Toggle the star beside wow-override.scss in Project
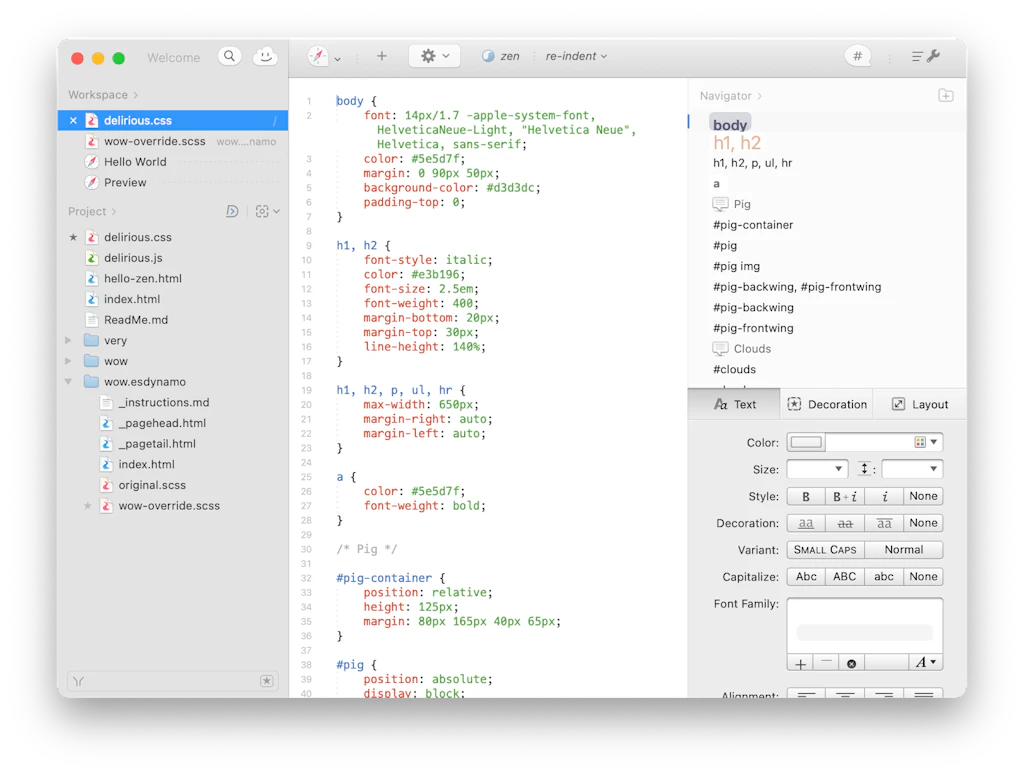 [88, 506]
